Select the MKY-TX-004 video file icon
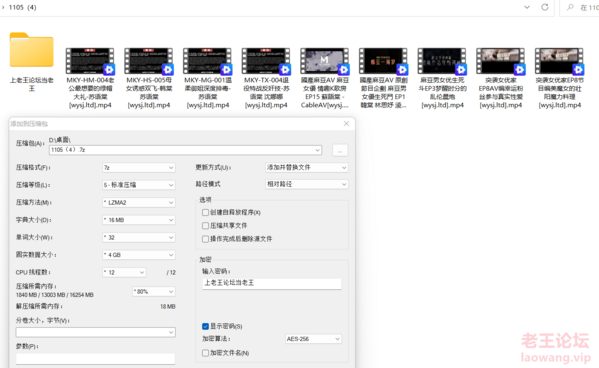599x368 pixels. (266, 61)
